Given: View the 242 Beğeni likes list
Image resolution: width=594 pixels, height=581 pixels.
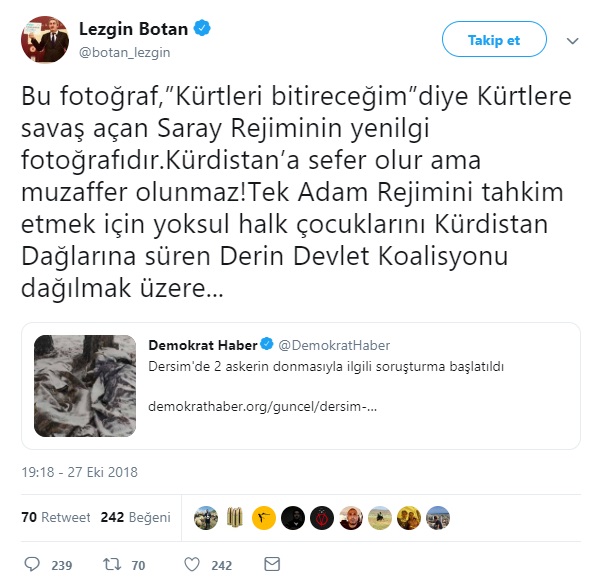Looking at the screenshot, I should coord(136,517).
